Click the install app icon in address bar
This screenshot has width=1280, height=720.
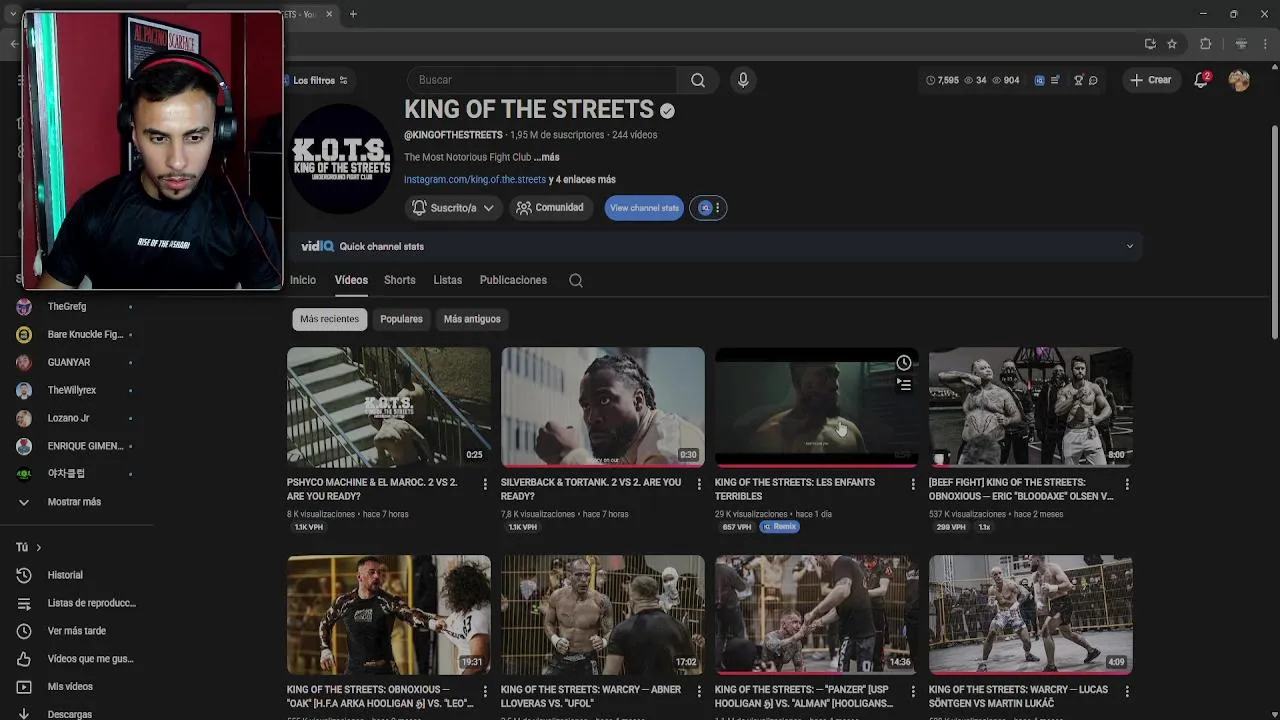pos(1150,44)
